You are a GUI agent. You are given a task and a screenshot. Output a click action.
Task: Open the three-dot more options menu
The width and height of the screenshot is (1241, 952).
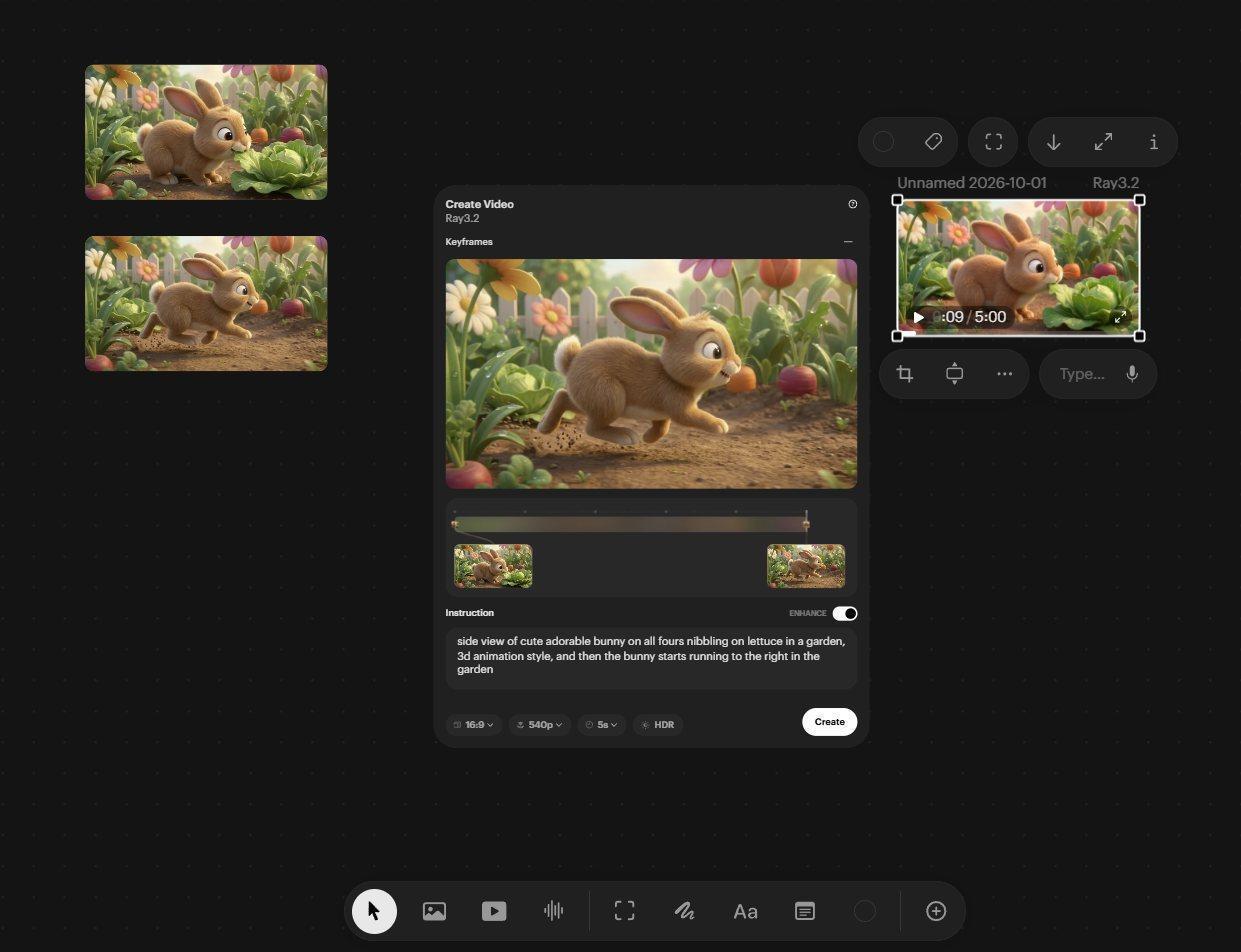1005,374
